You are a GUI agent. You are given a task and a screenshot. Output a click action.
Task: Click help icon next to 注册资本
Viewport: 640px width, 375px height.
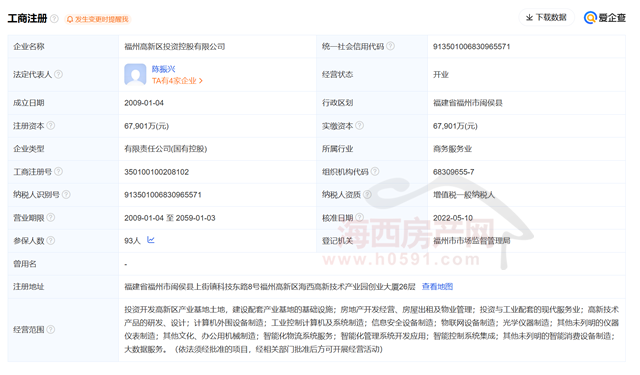tap(51, 126)
